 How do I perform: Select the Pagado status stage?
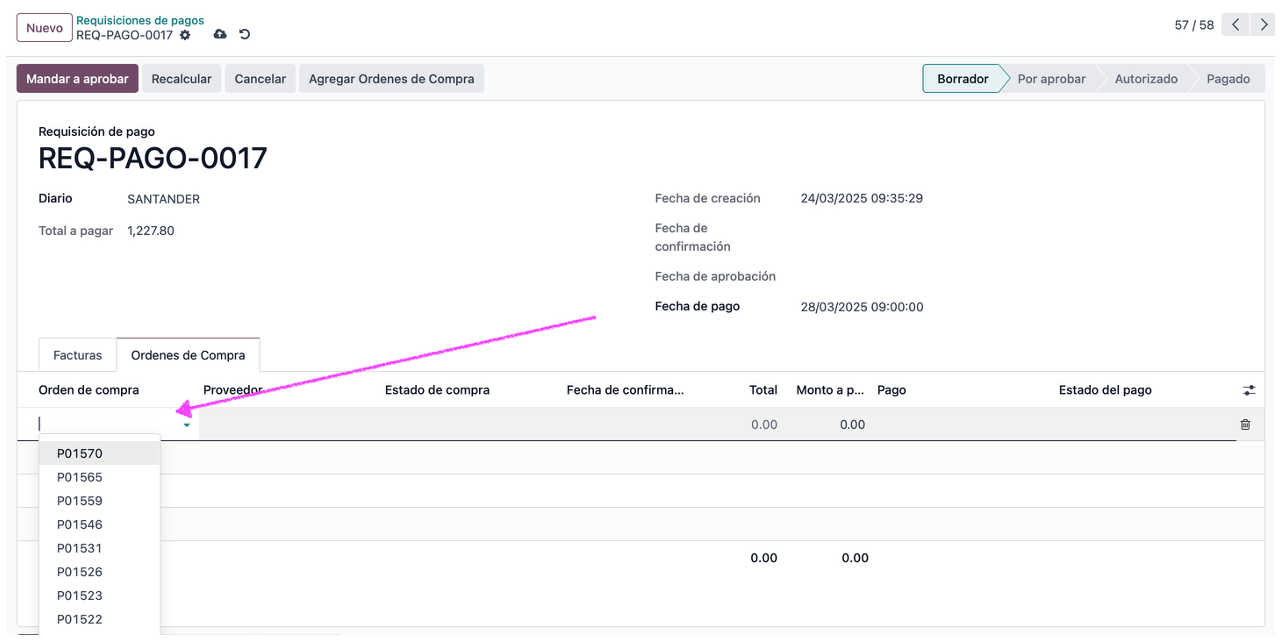1228,79
